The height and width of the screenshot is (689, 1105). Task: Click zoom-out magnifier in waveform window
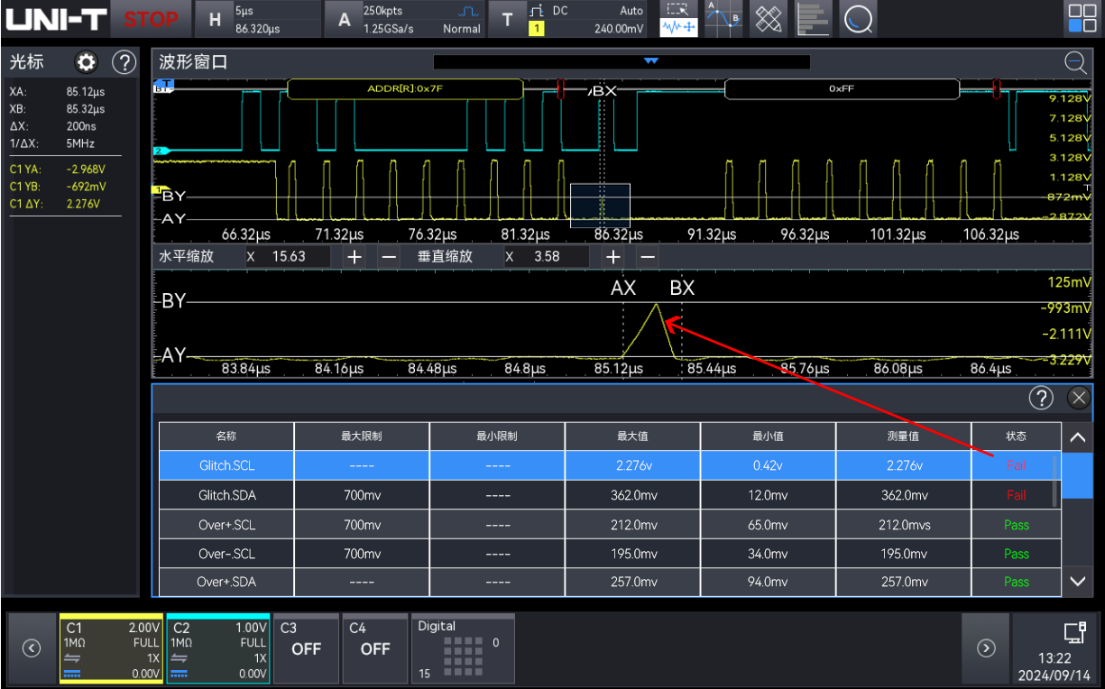(x=1075, y=63)
